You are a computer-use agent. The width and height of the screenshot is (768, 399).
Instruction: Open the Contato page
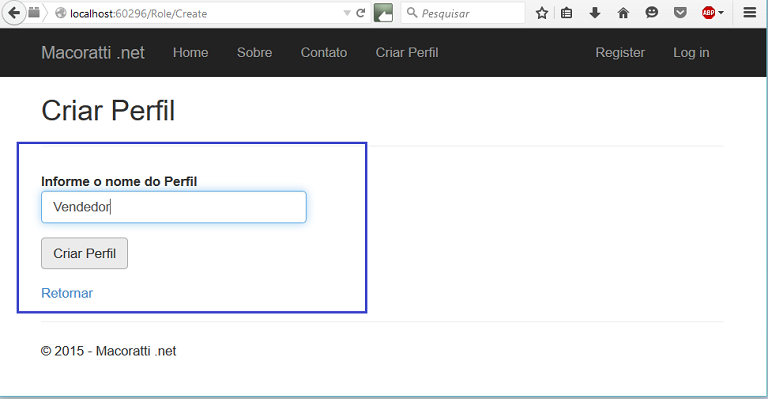pyautogui.click(x=324, y=52)
